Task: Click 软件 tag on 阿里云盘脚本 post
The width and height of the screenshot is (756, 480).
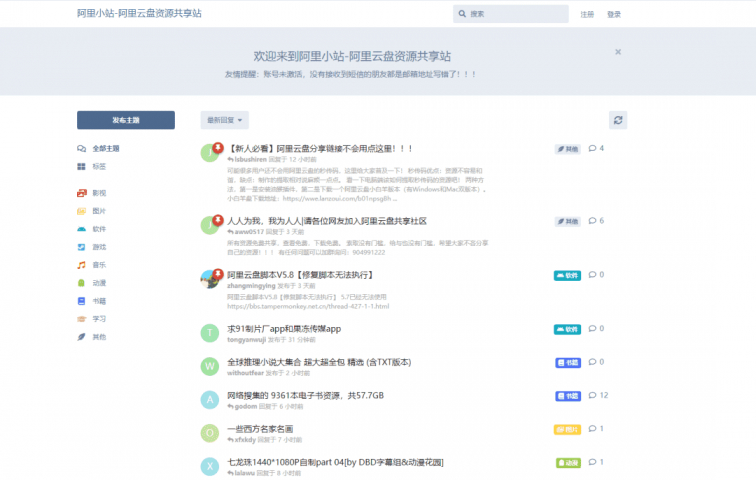Action: [567, 275]
